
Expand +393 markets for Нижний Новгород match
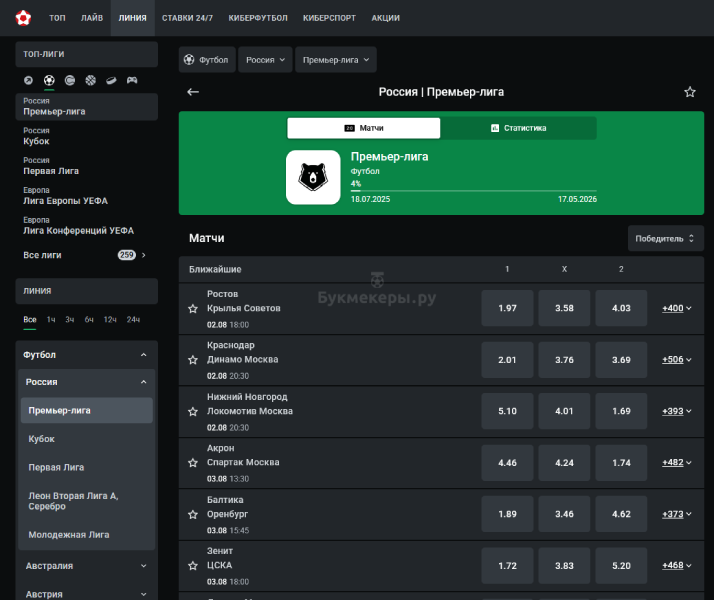[677, 411]
